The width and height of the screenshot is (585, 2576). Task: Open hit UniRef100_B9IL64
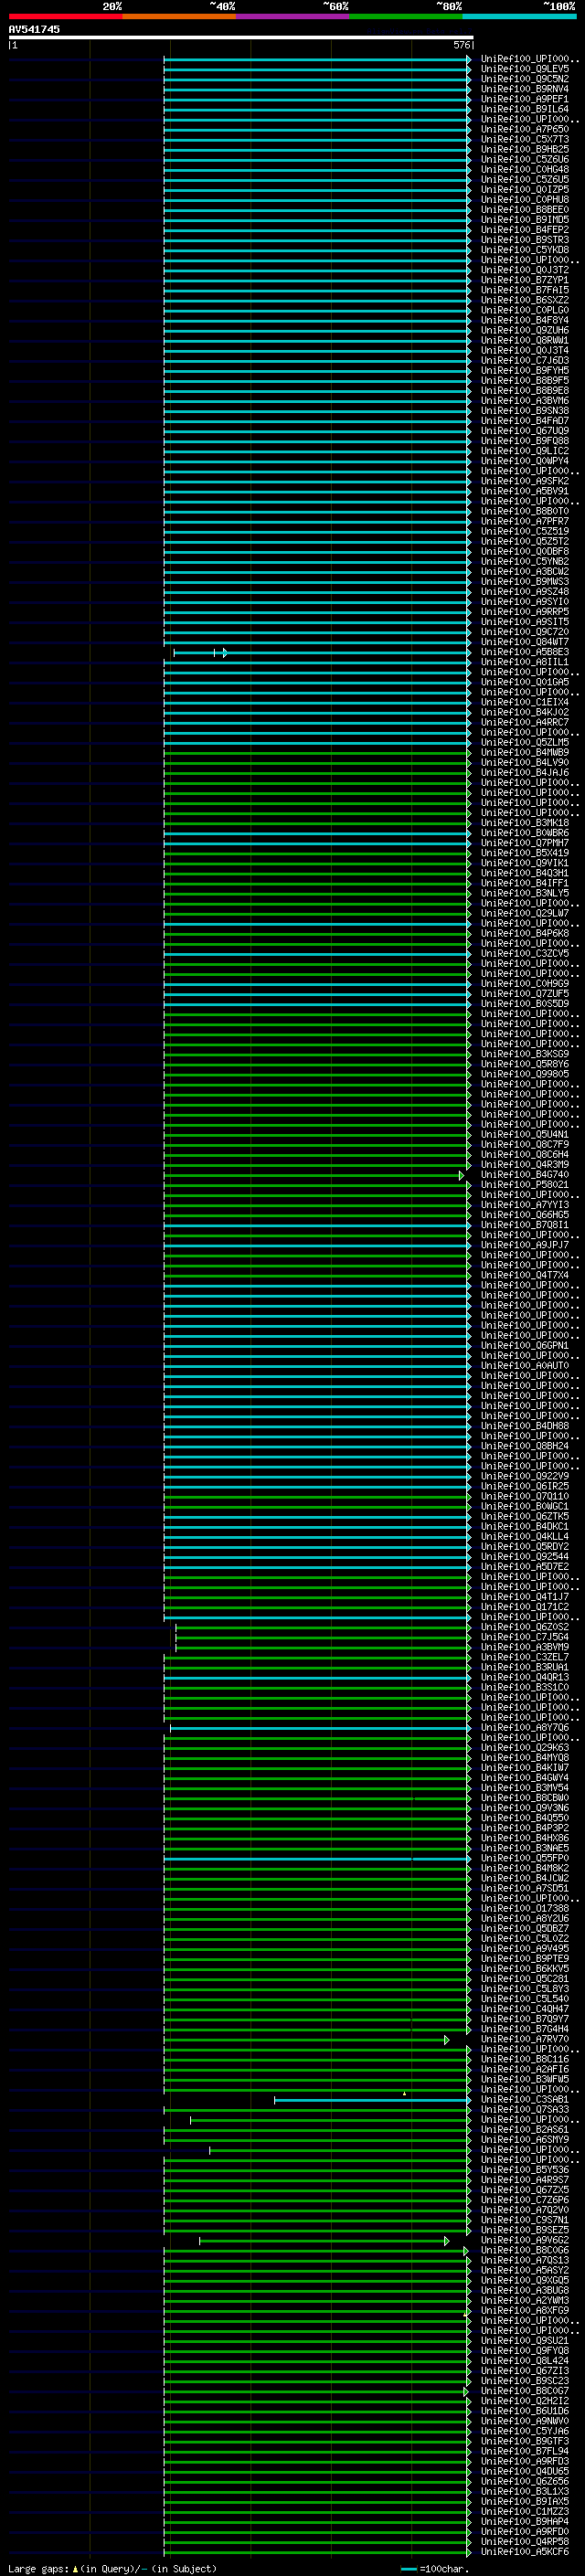[x=525, y=109]
